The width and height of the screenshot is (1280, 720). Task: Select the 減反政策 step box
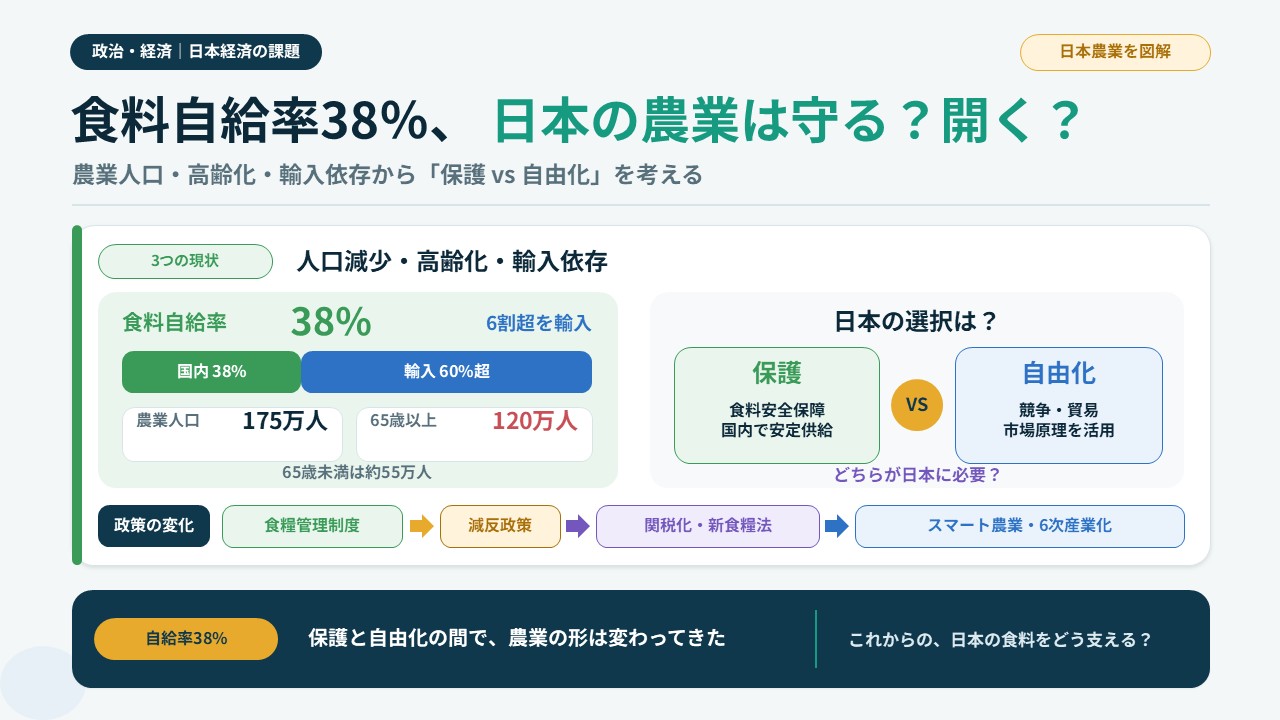tap(500, 526)
